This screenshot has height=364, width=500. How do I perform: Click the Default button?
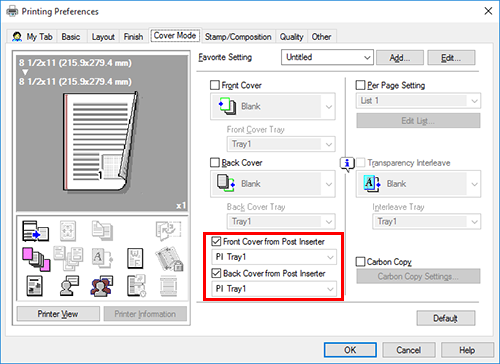(446, 318)
